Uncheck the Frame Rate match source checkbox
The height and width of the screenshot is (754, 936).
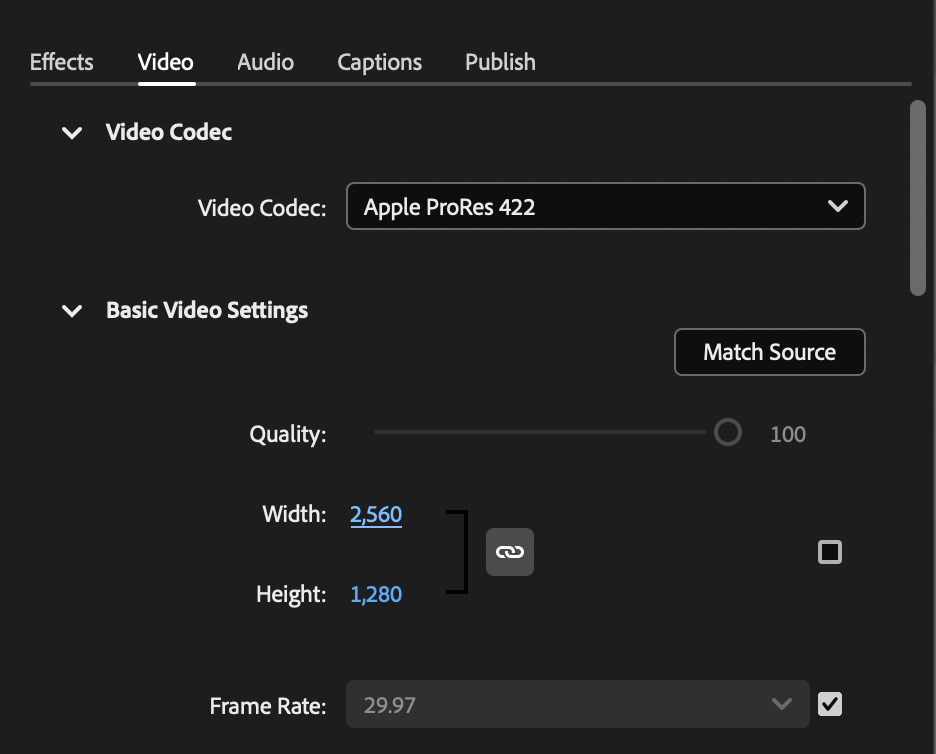(x=830, y=704)
